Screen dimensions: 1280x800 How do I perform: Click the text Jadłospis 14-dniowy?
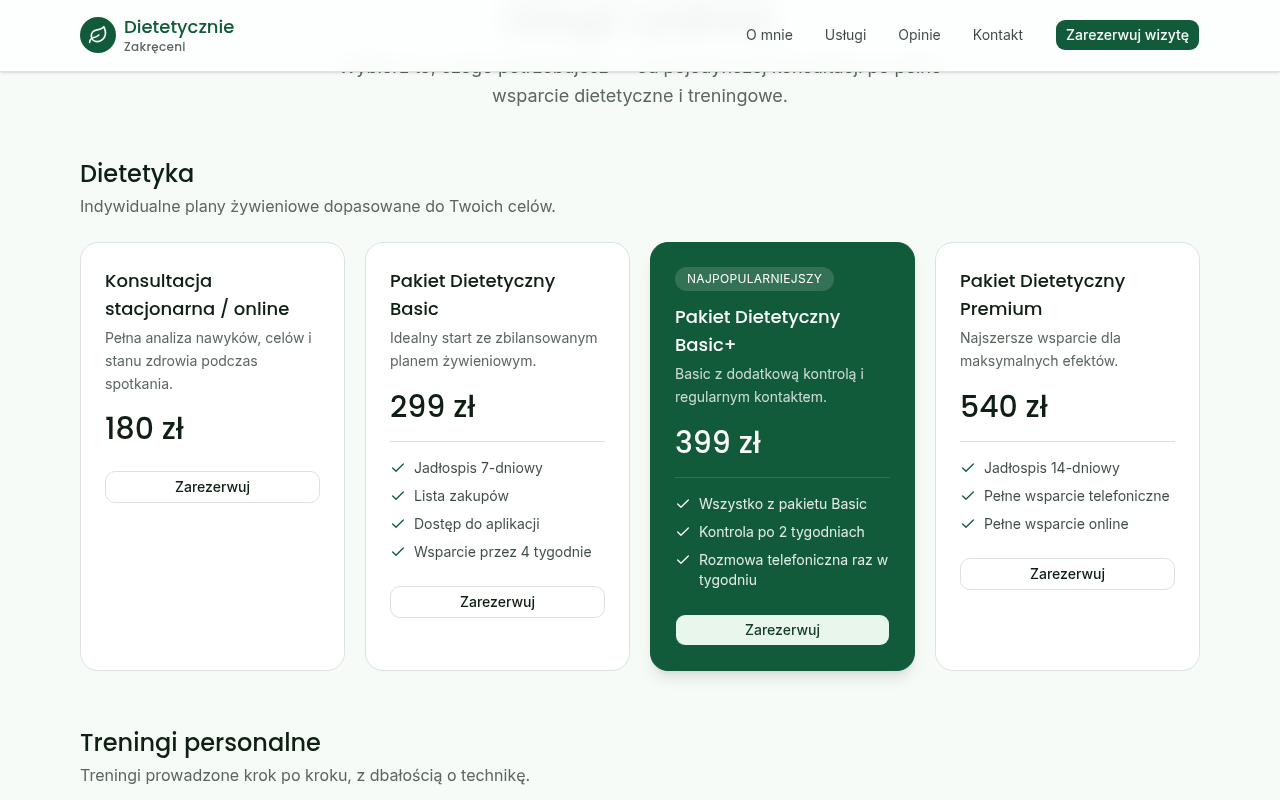click(x=1052, y=468)
